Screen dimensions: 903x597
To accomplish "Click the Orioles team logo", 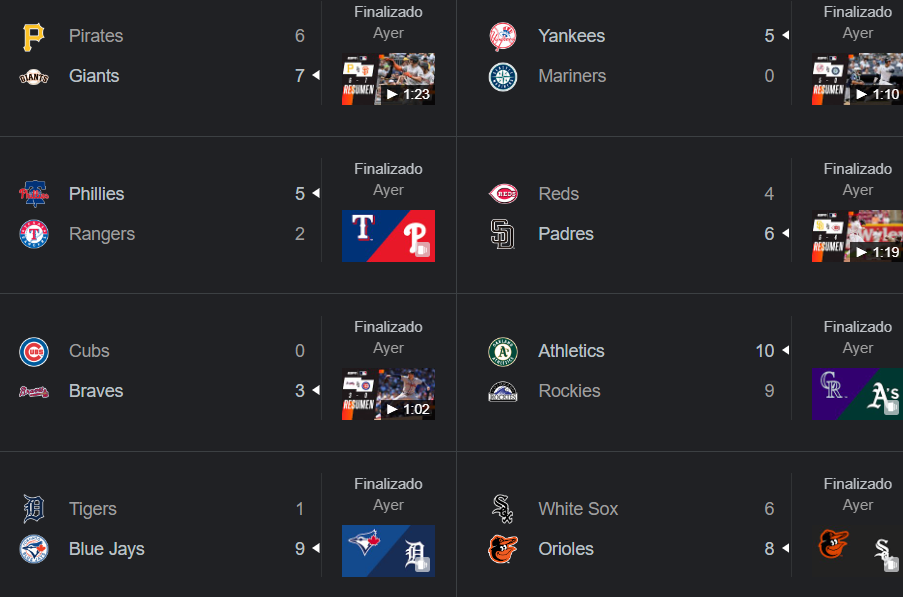I will pos(502,549).
